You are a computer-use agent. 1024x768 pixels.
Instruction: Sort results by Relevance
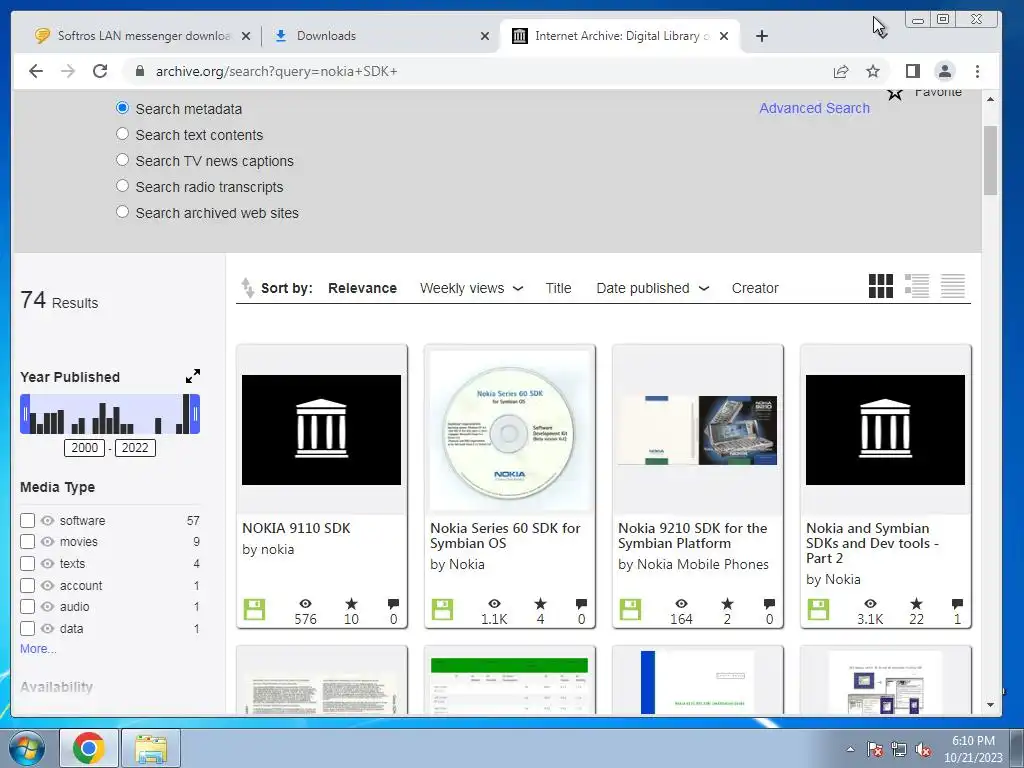[362, 288]
